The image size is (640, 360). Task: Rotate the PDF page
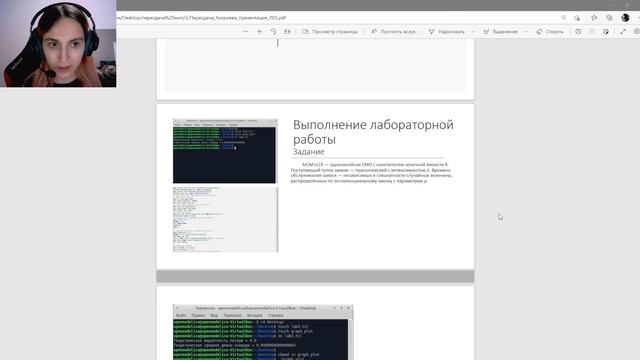(x=273, y=31)
